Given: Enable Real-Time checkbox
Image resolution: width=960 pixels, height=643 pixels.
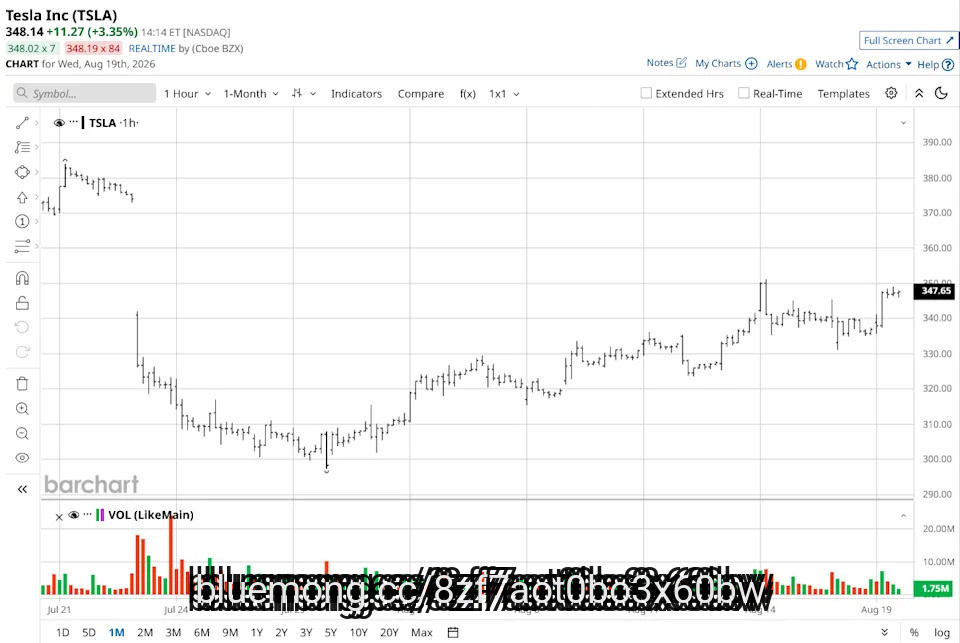Looking at the screenshot, I should click(x=743, y=93).
